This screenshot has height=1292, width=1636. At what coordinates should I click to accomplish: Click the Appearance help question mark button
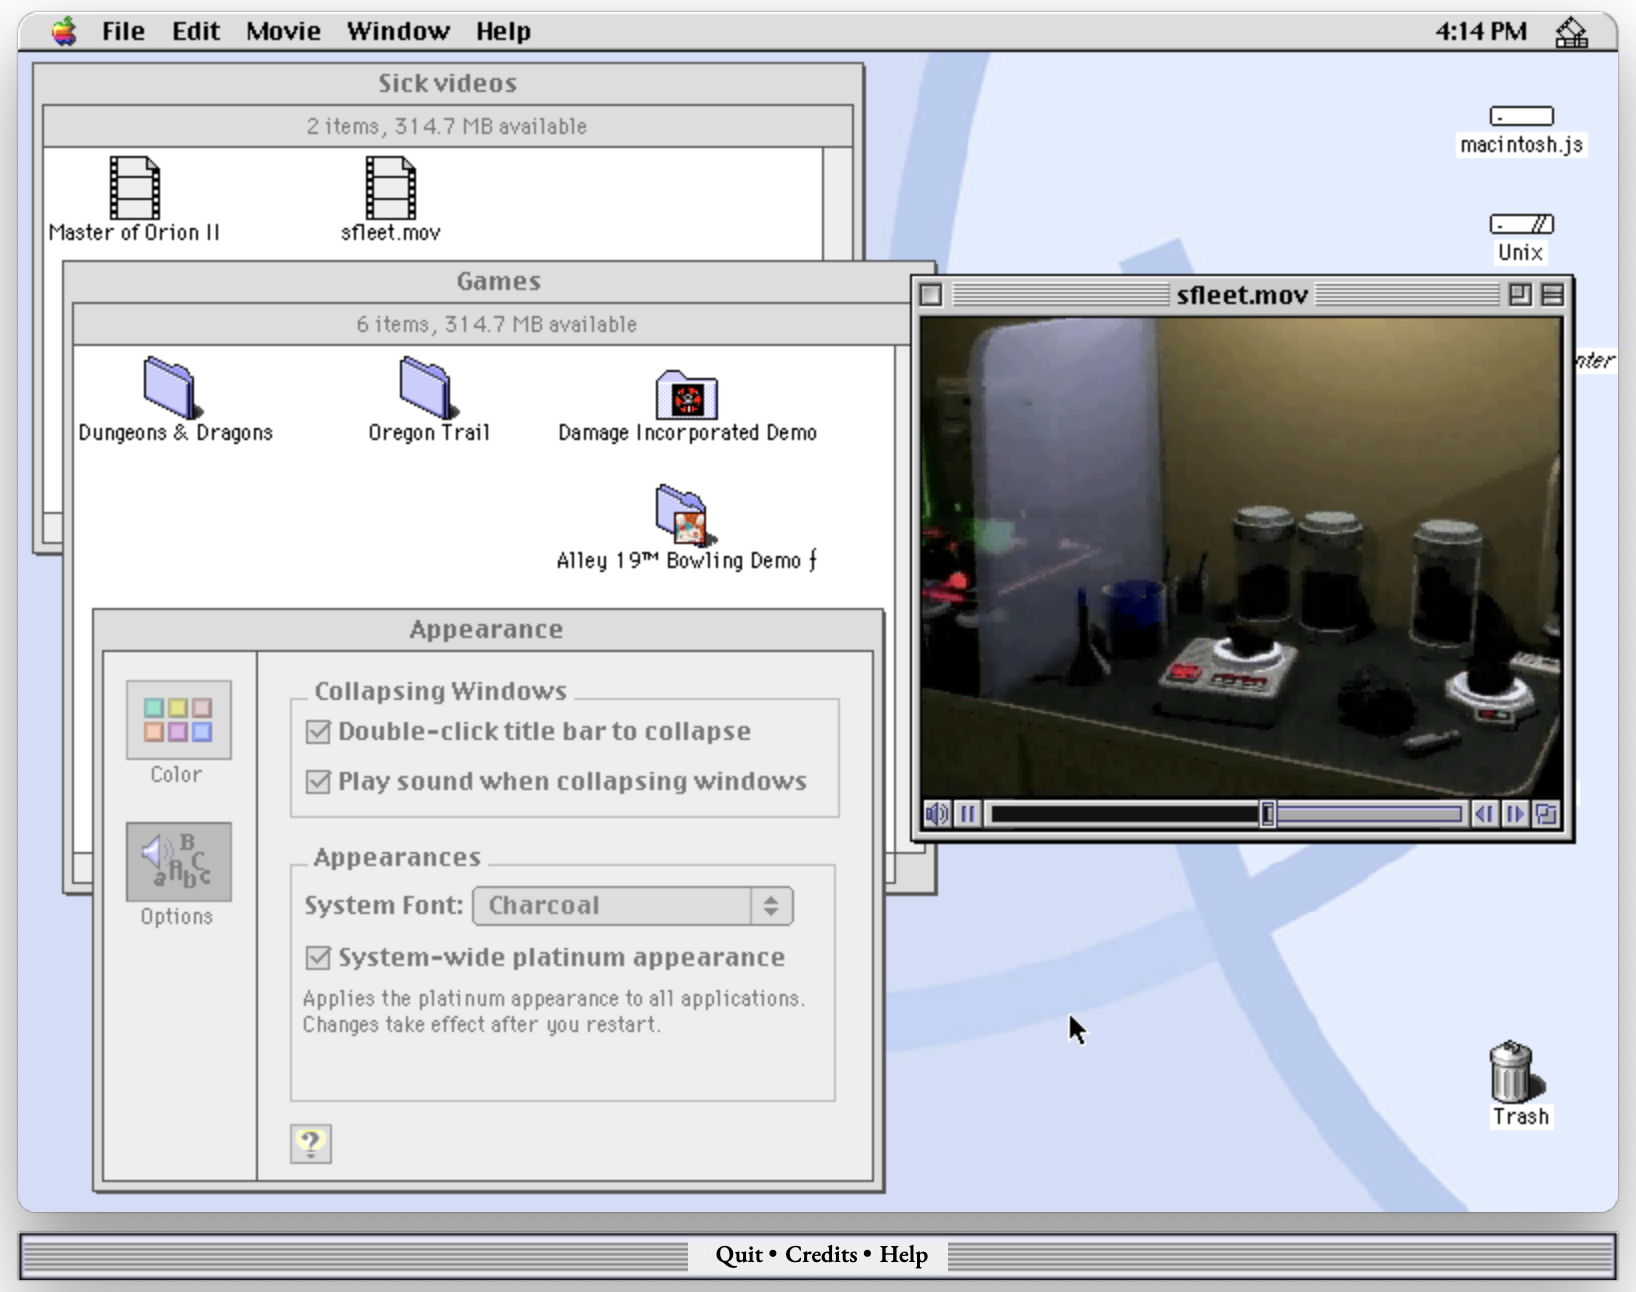coord(311,1144)
